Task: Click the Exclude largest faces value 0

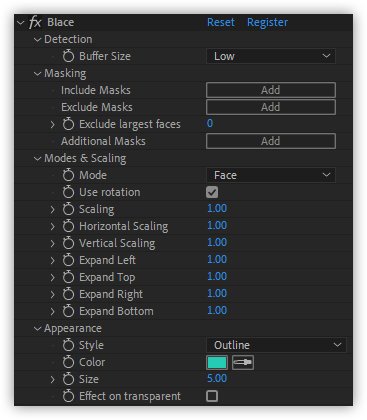Action: coord(210,123)
